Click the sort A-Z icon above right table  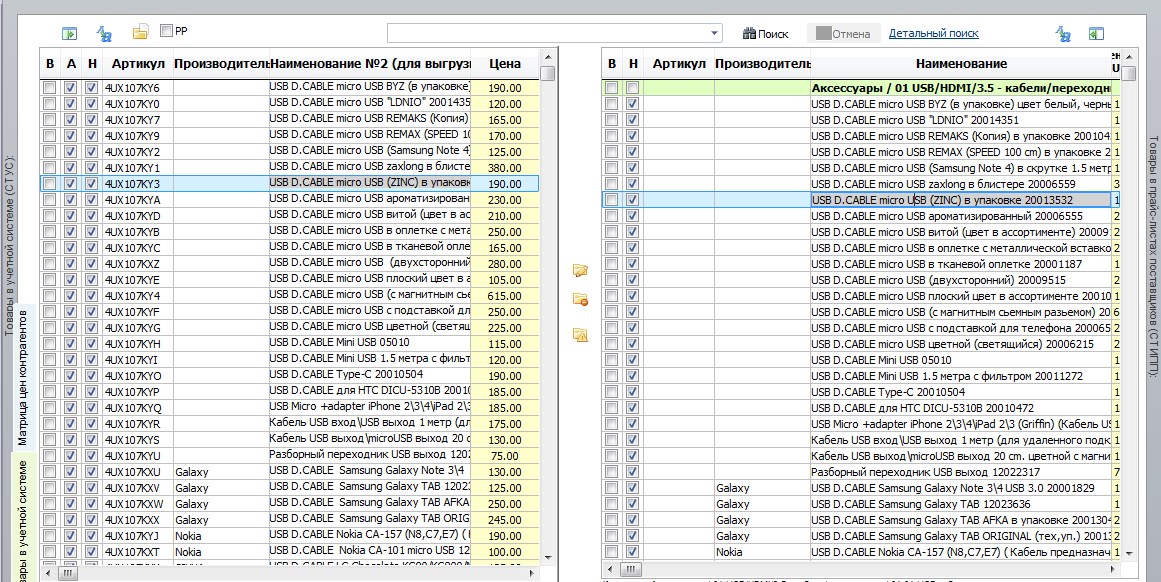(x=1063, y=33)
